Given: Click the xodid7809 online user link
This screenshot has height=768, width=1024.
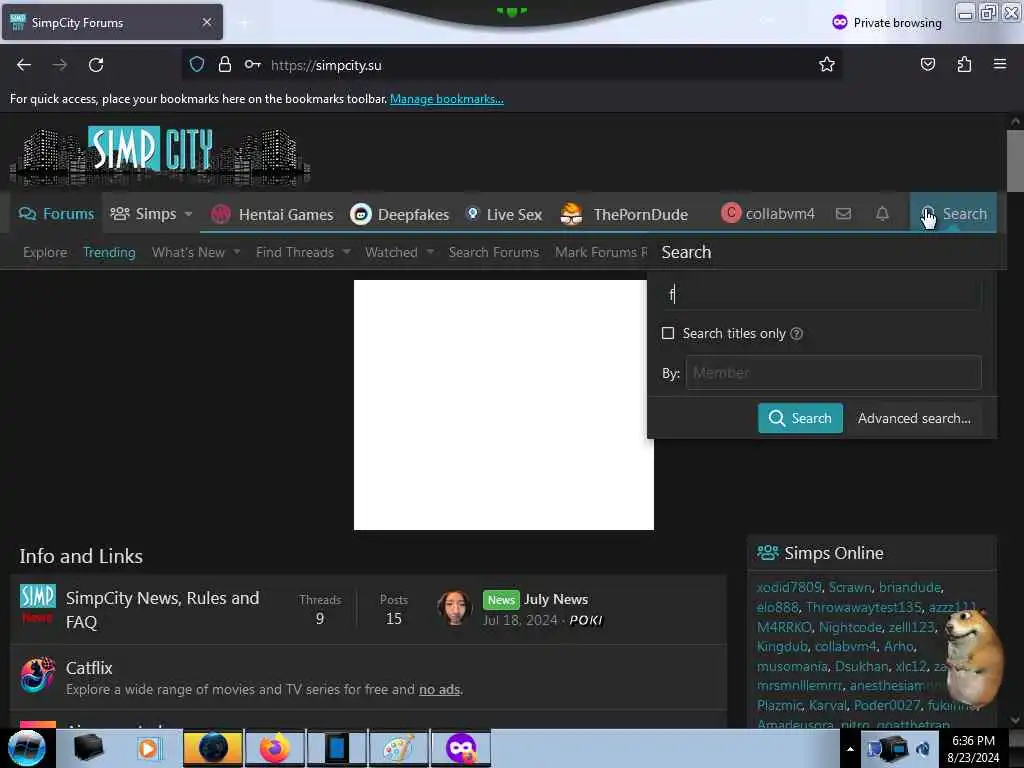Looking at the screenshot, I should (x=789, y=587).
